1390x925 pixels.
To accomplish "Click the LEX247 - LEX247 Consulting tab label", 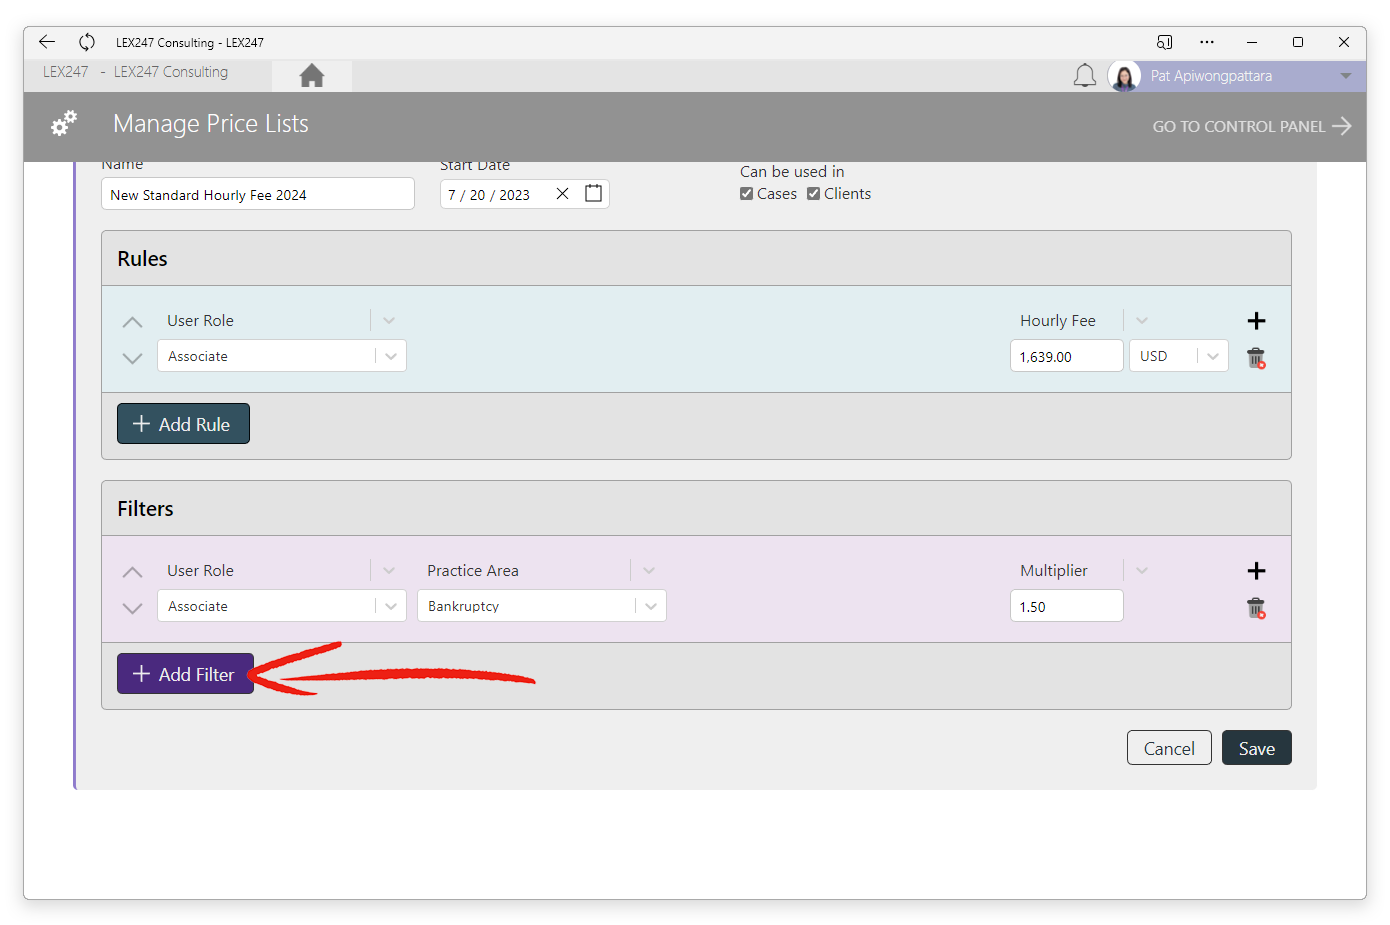I will pyautogui.click(x=135, y=72).
